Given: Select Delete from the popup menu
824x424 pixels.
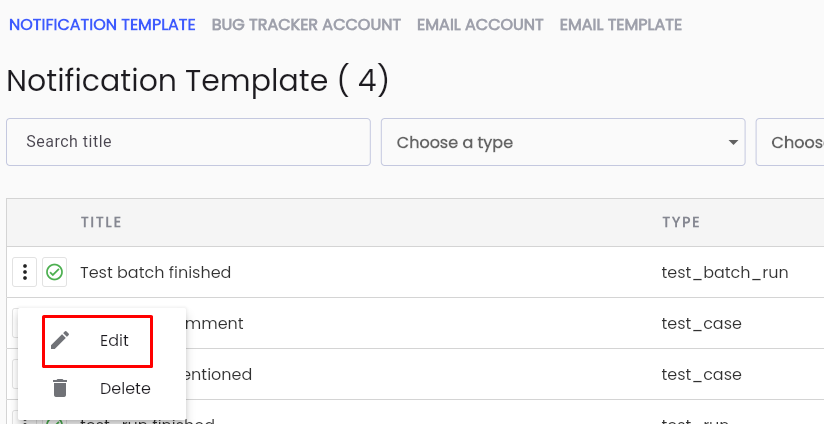Looking at the screenshot, I should 102,389.
